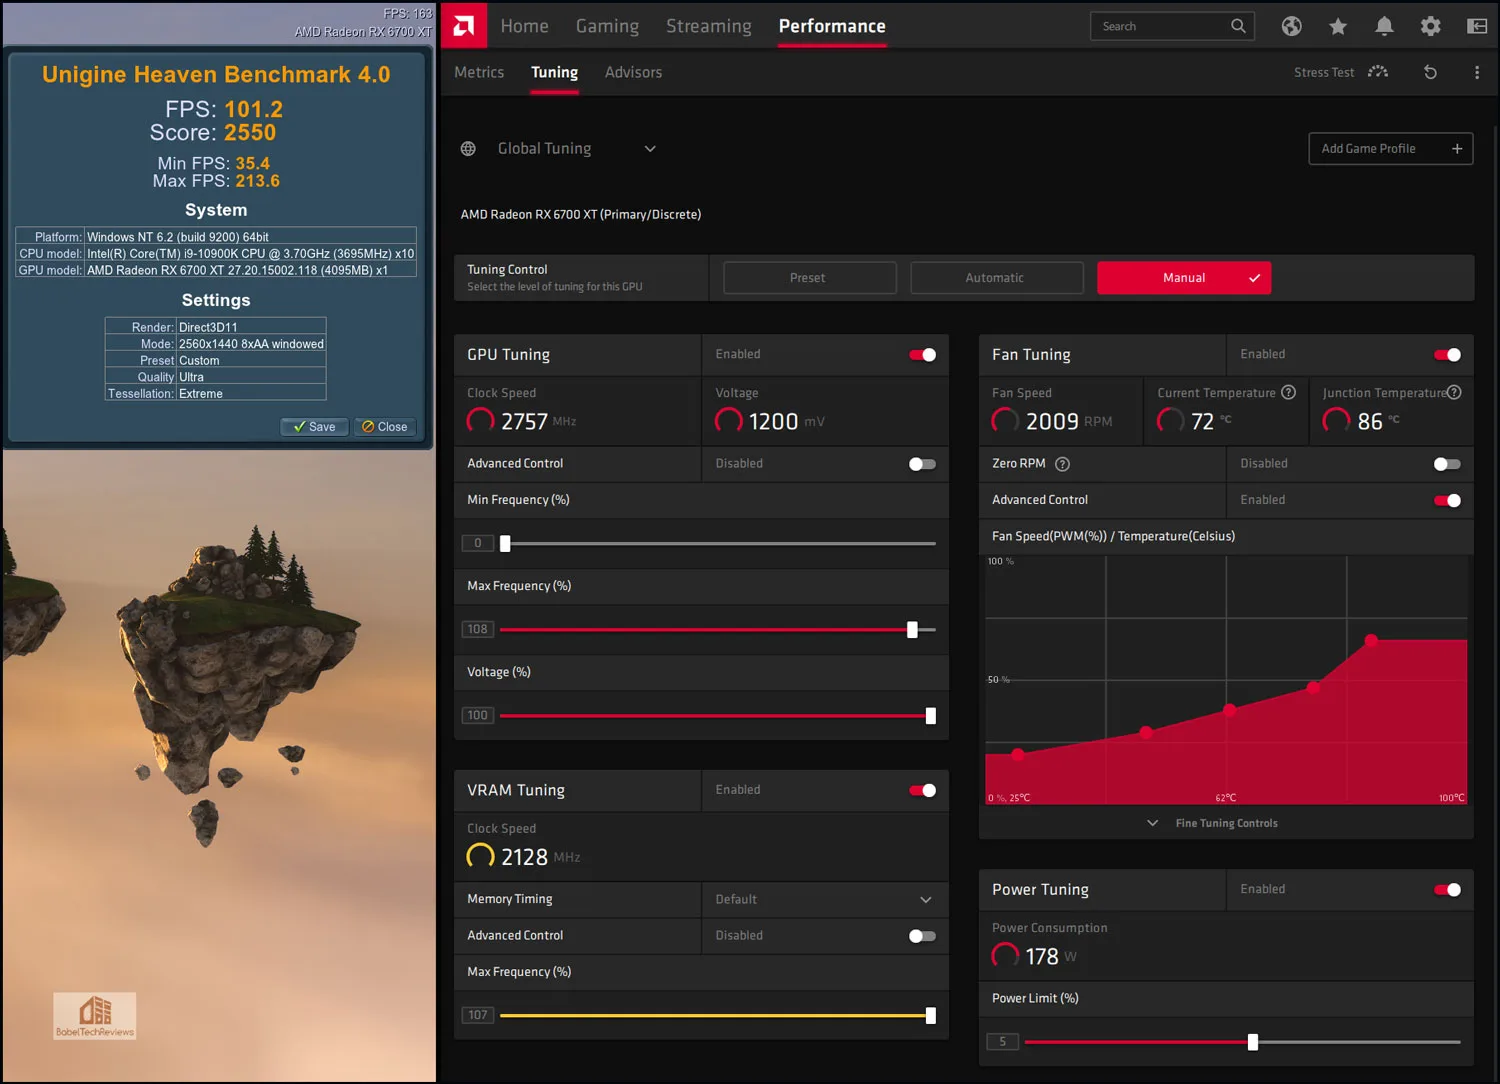Click Close in Heaven Benchmark window

(x=385, y=427)
